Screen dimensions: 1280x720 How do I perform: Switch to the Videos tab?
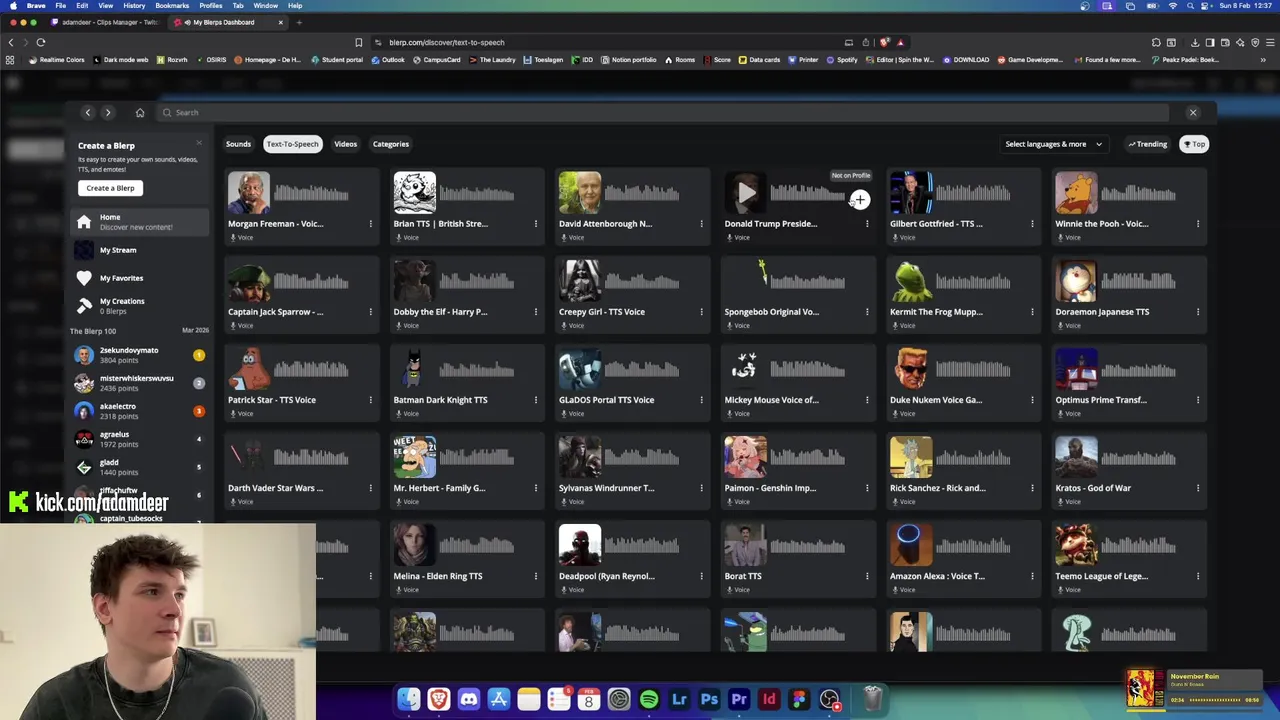pos(345,144)
